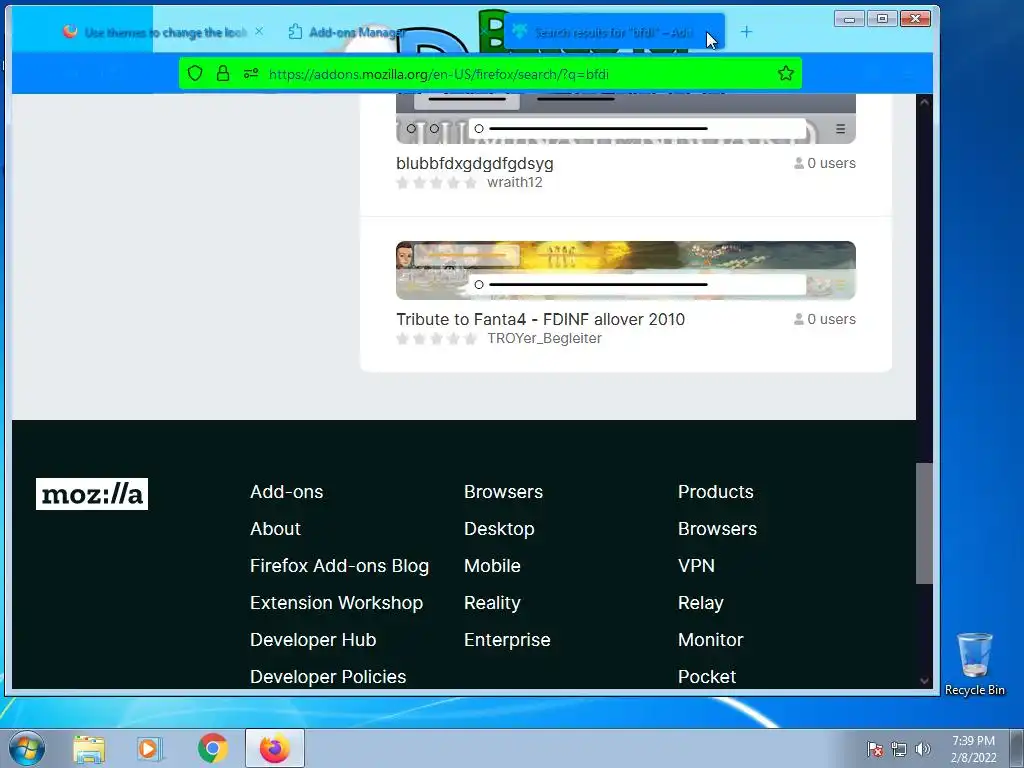
Task: Launch Windows Media Player from taskbar
Action: pyautogui.click(x=150, y=749)
